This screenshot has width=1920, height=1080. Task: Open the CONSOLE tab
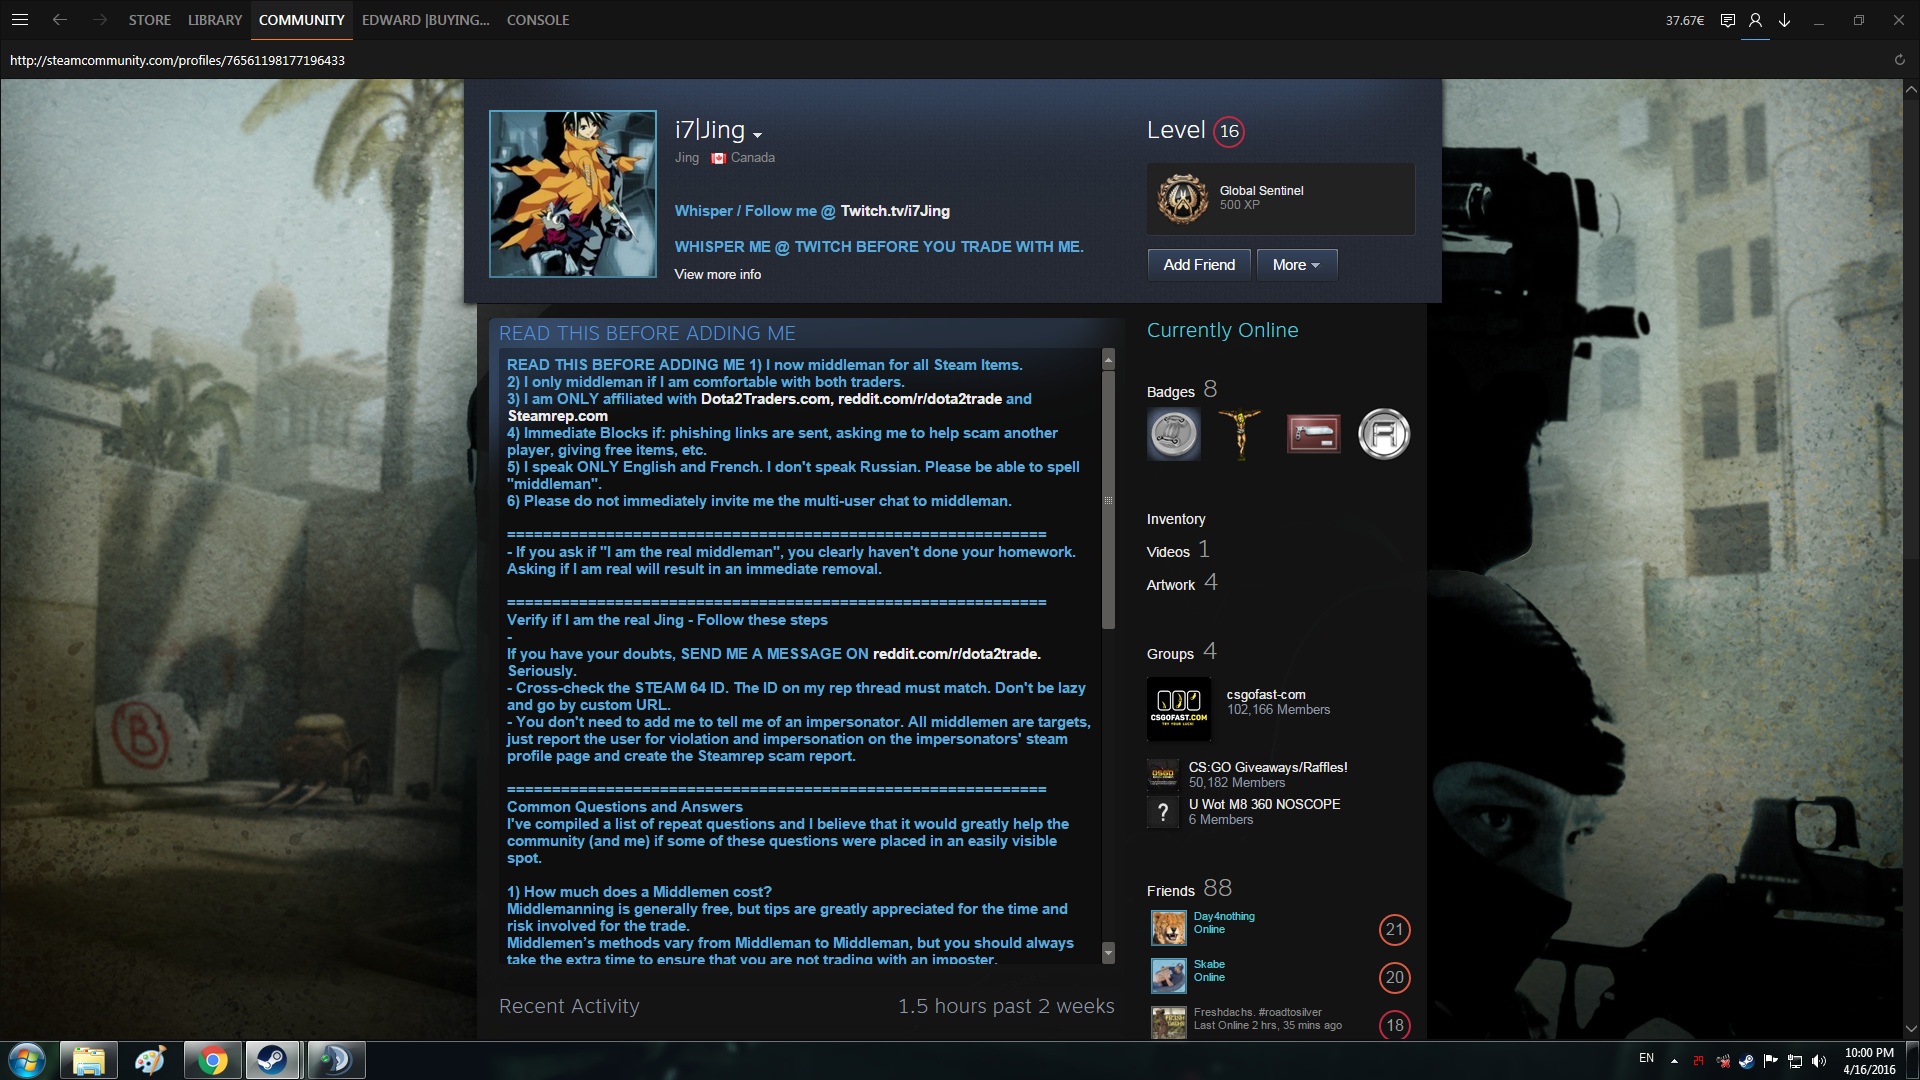pyautogui.click(x=537, y=20)
